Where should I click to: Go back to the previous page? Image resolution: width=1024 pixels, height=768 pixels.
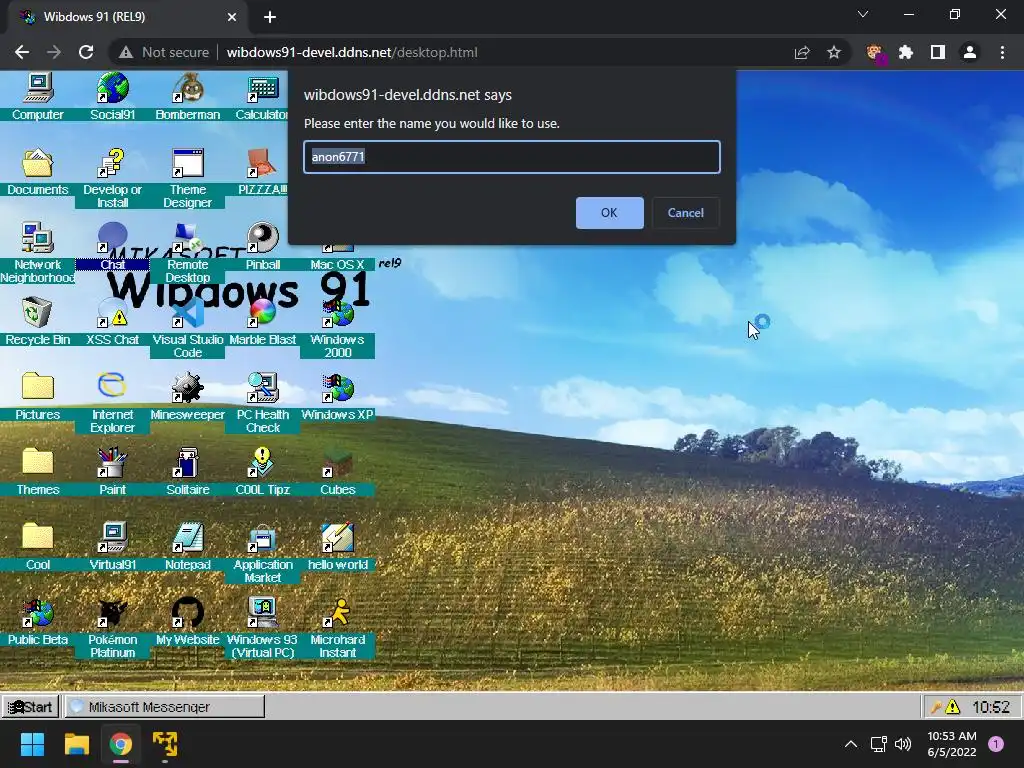coord(22,52)
